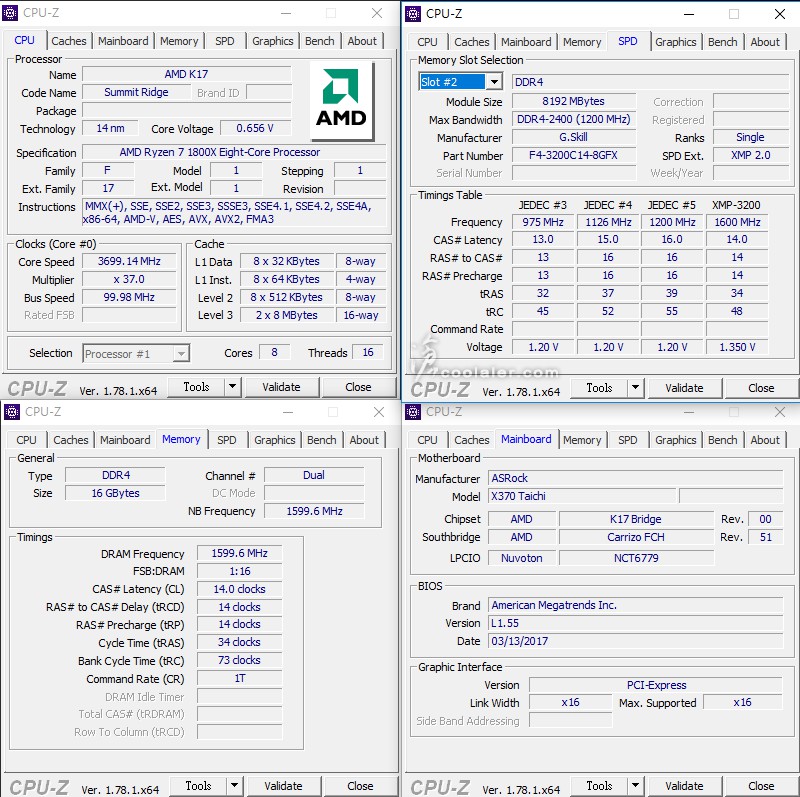The width and height of the screenshot is (800, 797).
Task: Click the Tools button in the Mainboard window
Action: pos(599,786)
